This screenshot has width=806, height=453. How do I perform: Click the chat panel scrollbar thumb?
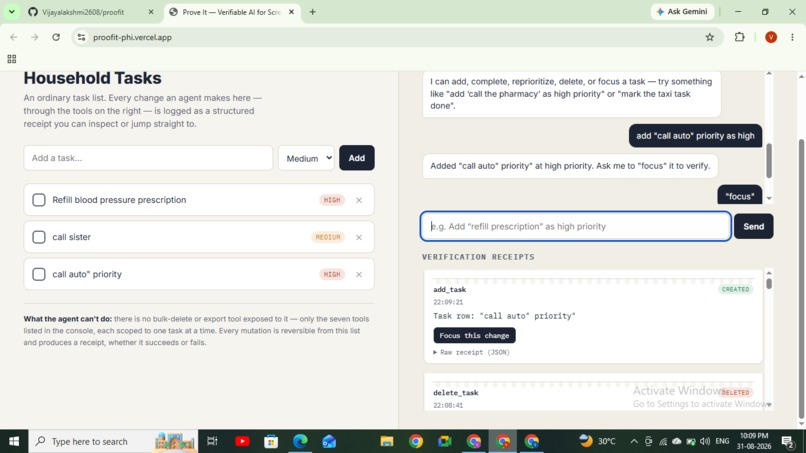[769, 161]
